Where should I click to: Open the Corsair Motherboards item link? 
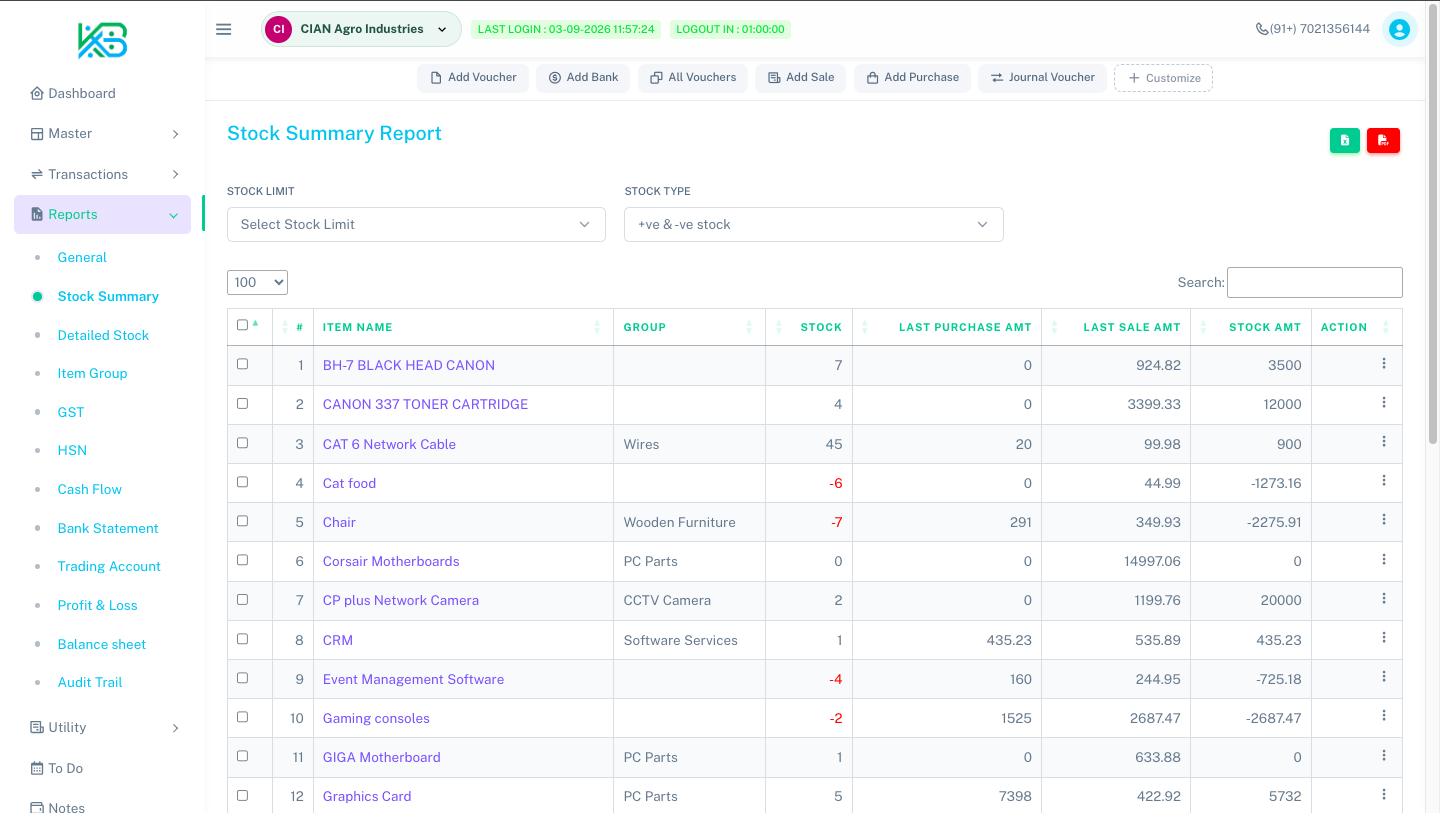click(391, 561)
